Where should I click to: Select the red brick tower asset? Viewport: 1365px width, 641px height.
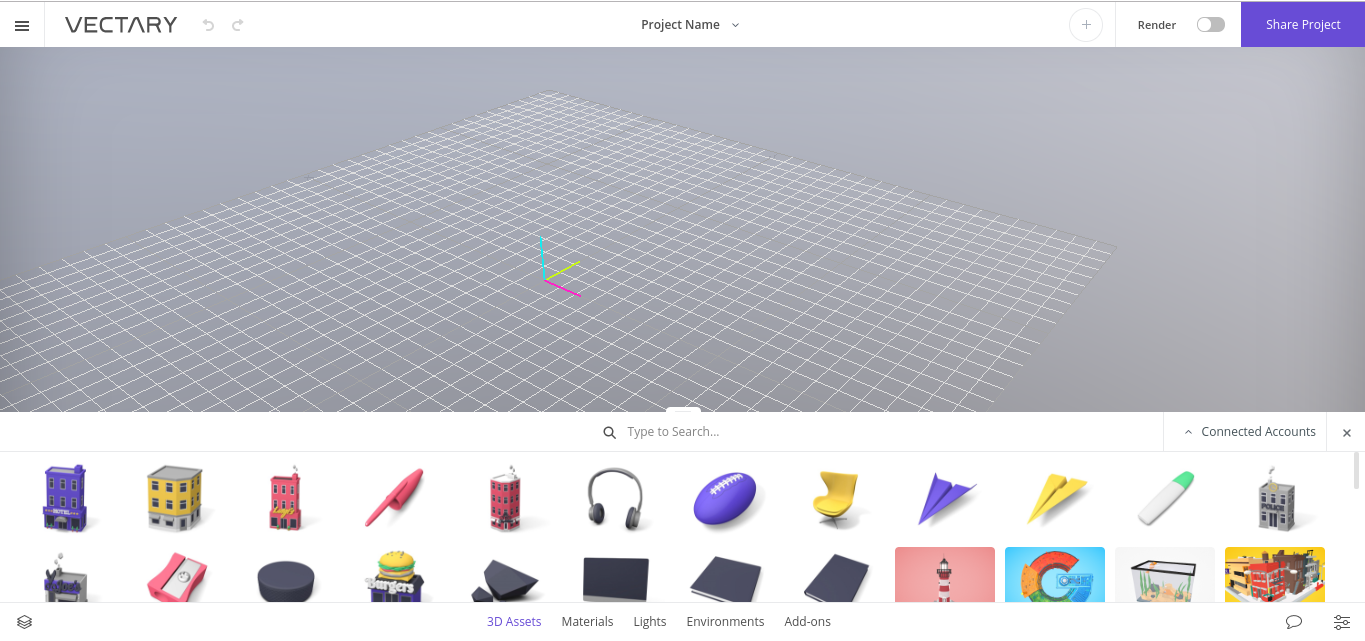pyautogui.click(x=507, y=497)
